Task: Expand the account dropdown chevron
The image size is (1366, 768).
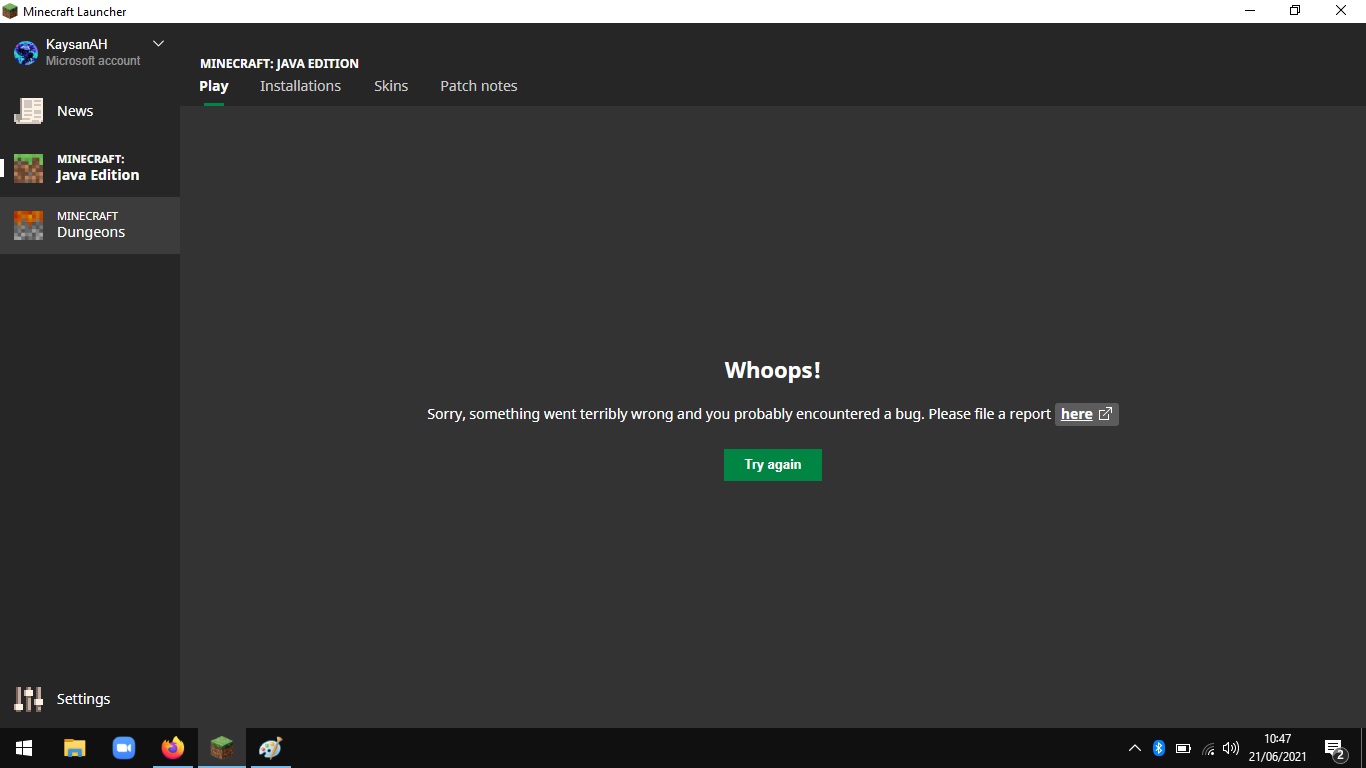Action: pyautogui.click(x=158, y=44)
